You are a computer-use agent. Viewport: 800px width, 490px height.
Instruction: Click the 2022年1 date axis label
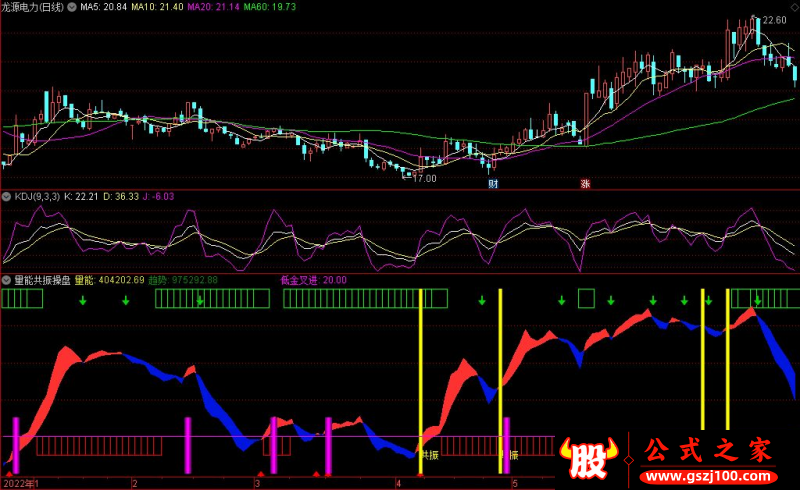pos(21,483)
